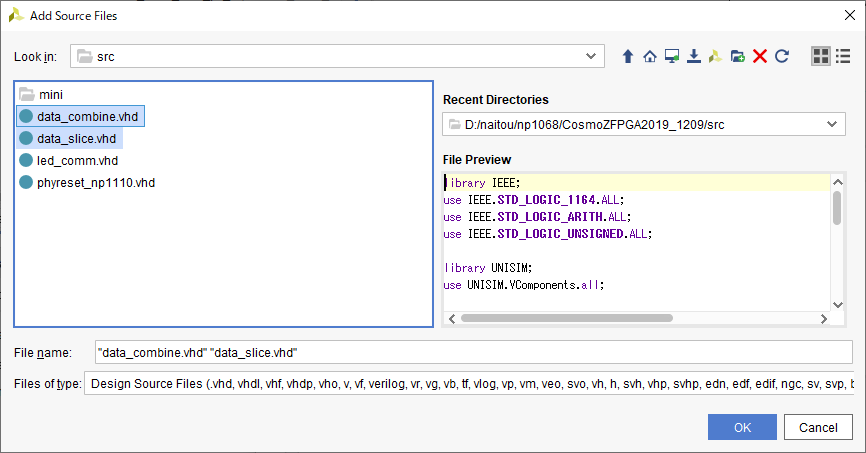866x453 pixels.
Task: Click File Preview horizontal scrollbar thumb
Action: (x=567, y=318)
